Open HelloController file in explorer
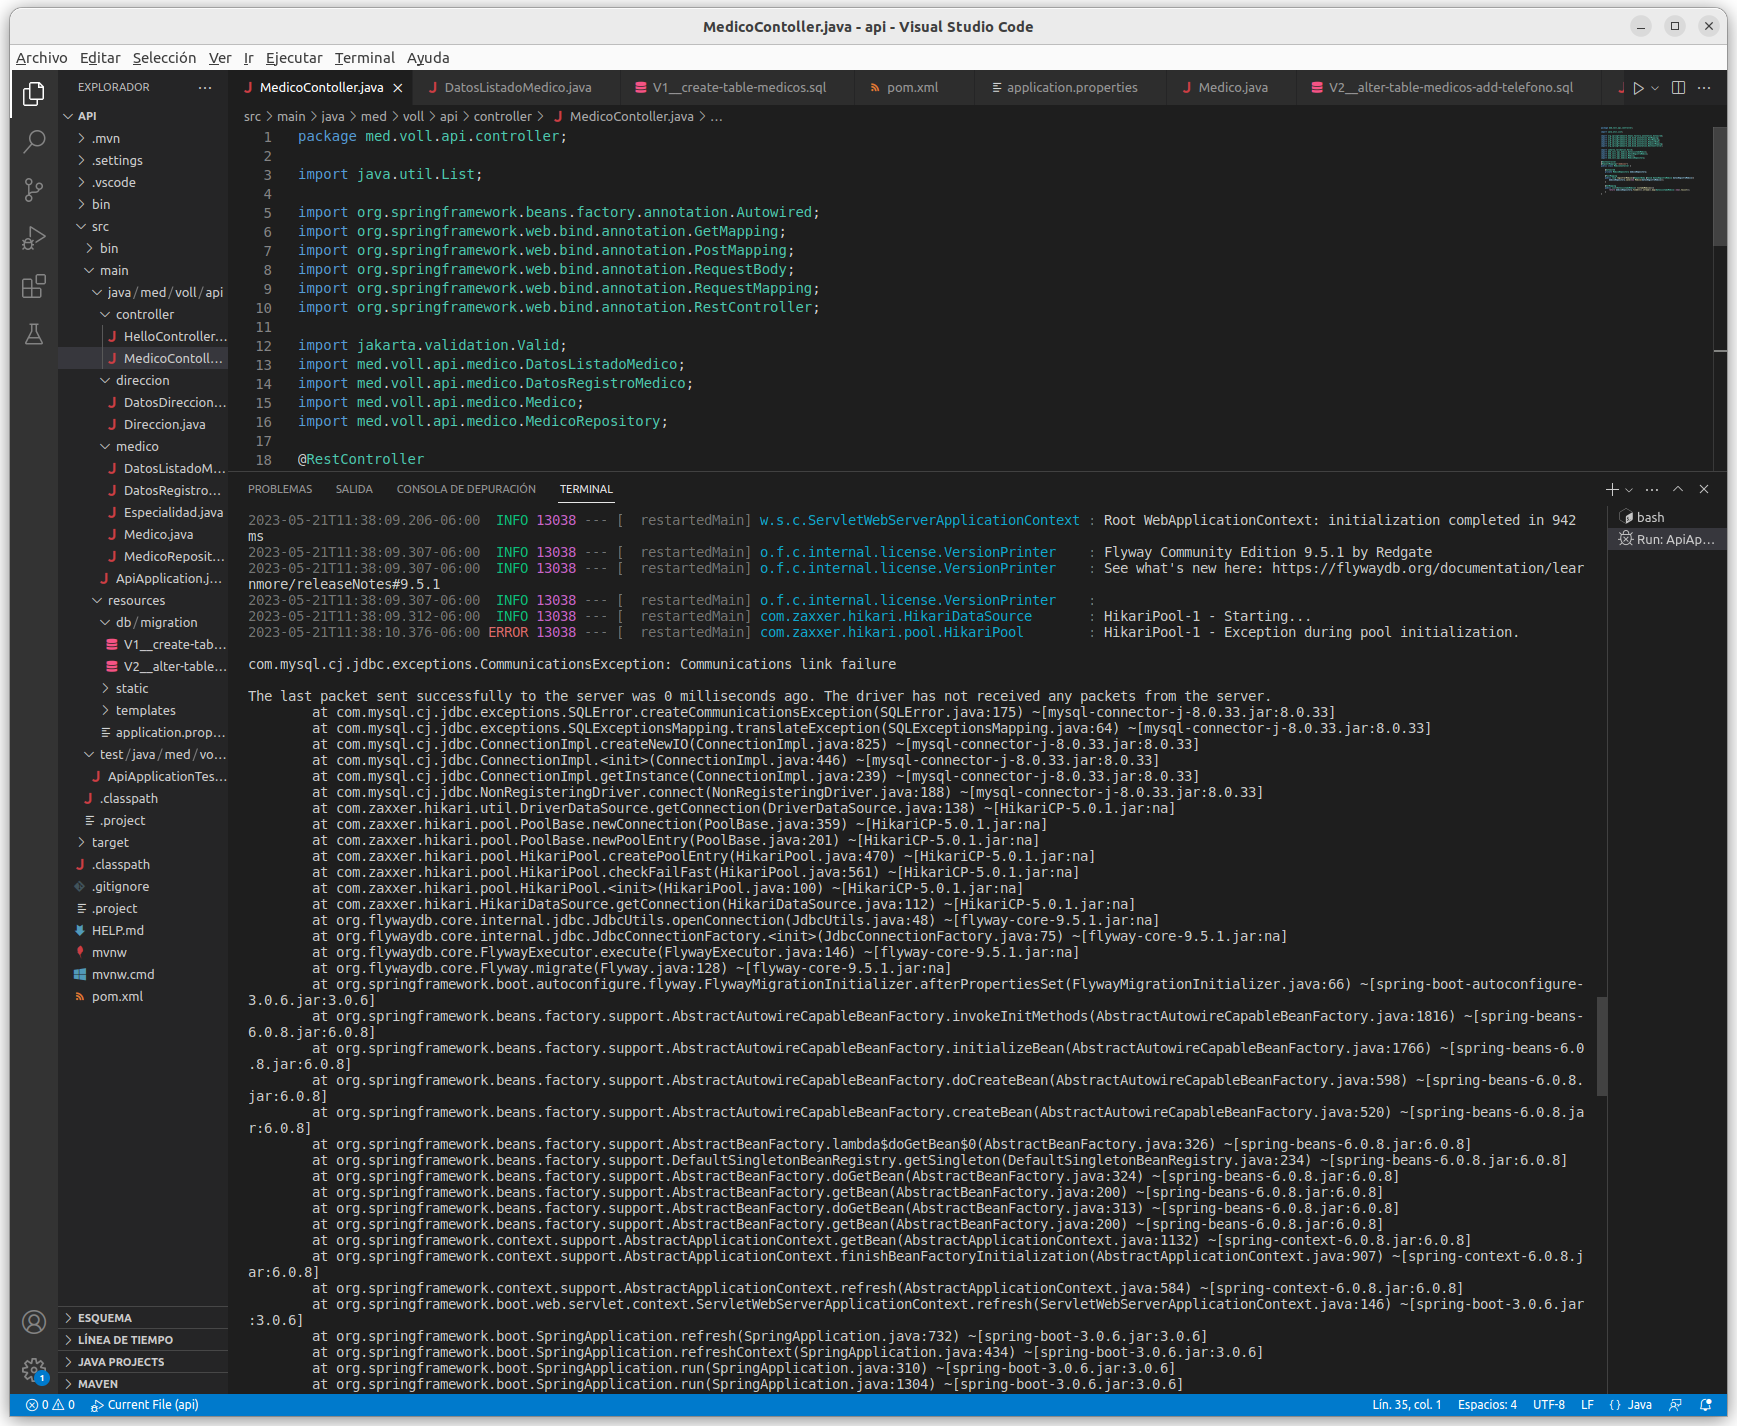The height and width of the screenshot is (1426, 1737). pos(143,336)
